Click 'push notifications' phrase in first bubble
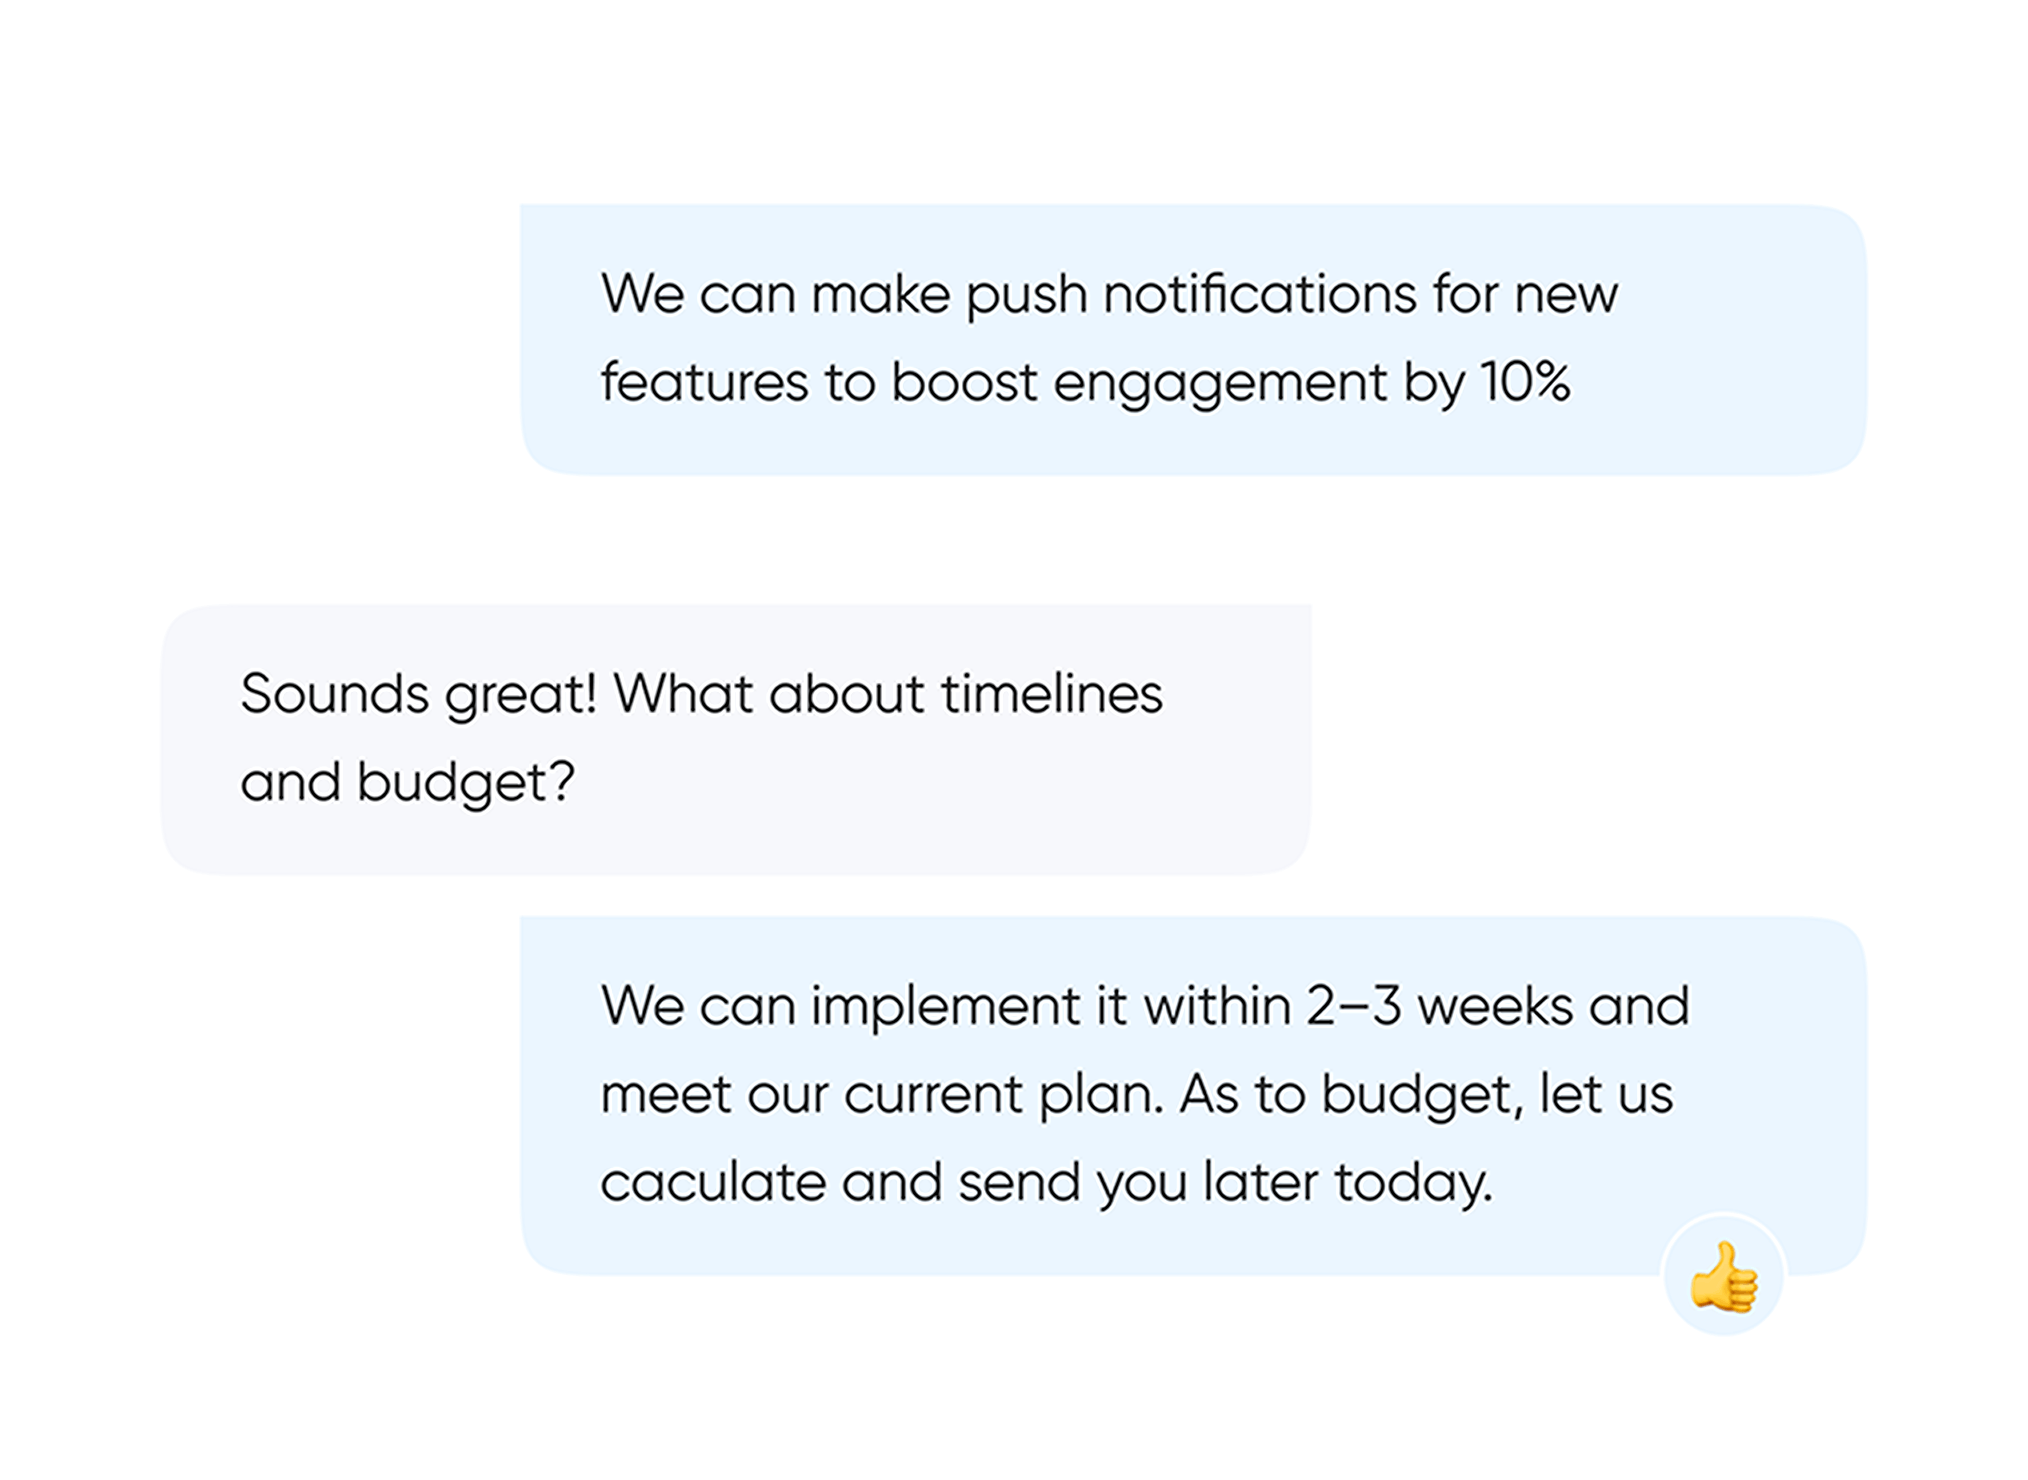Screen dimensions: 2028x1480 1190,294
